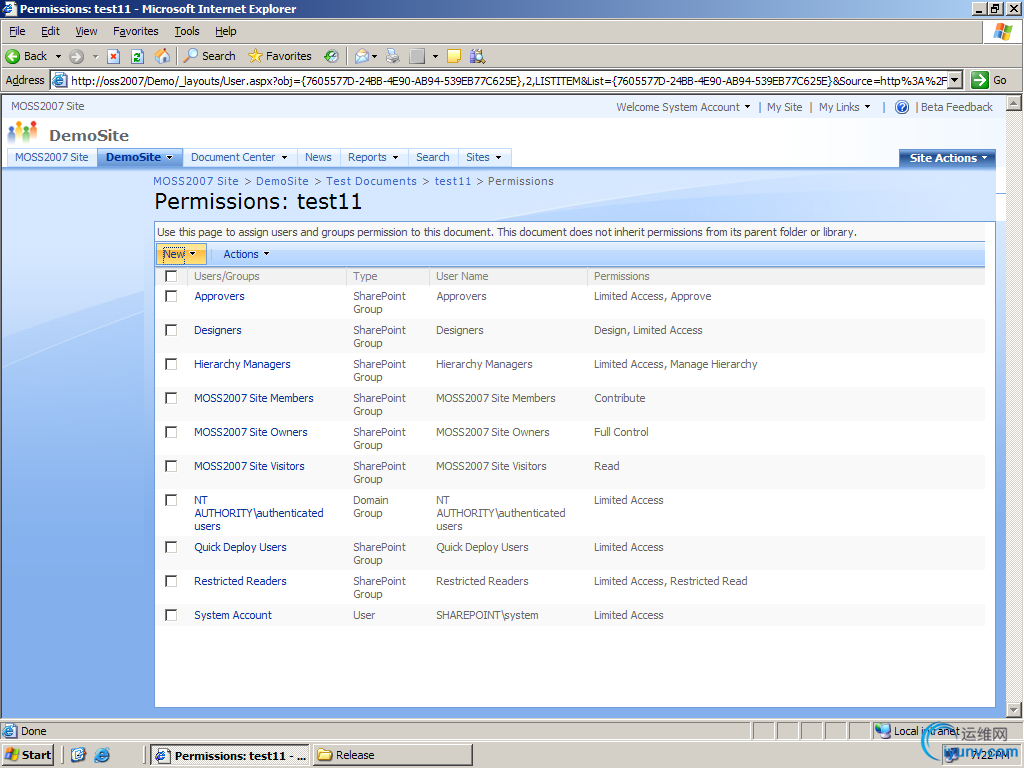Click SHAREPOINT\system user name text
The width and height of the screenshot is (1024, 768).
487,615
